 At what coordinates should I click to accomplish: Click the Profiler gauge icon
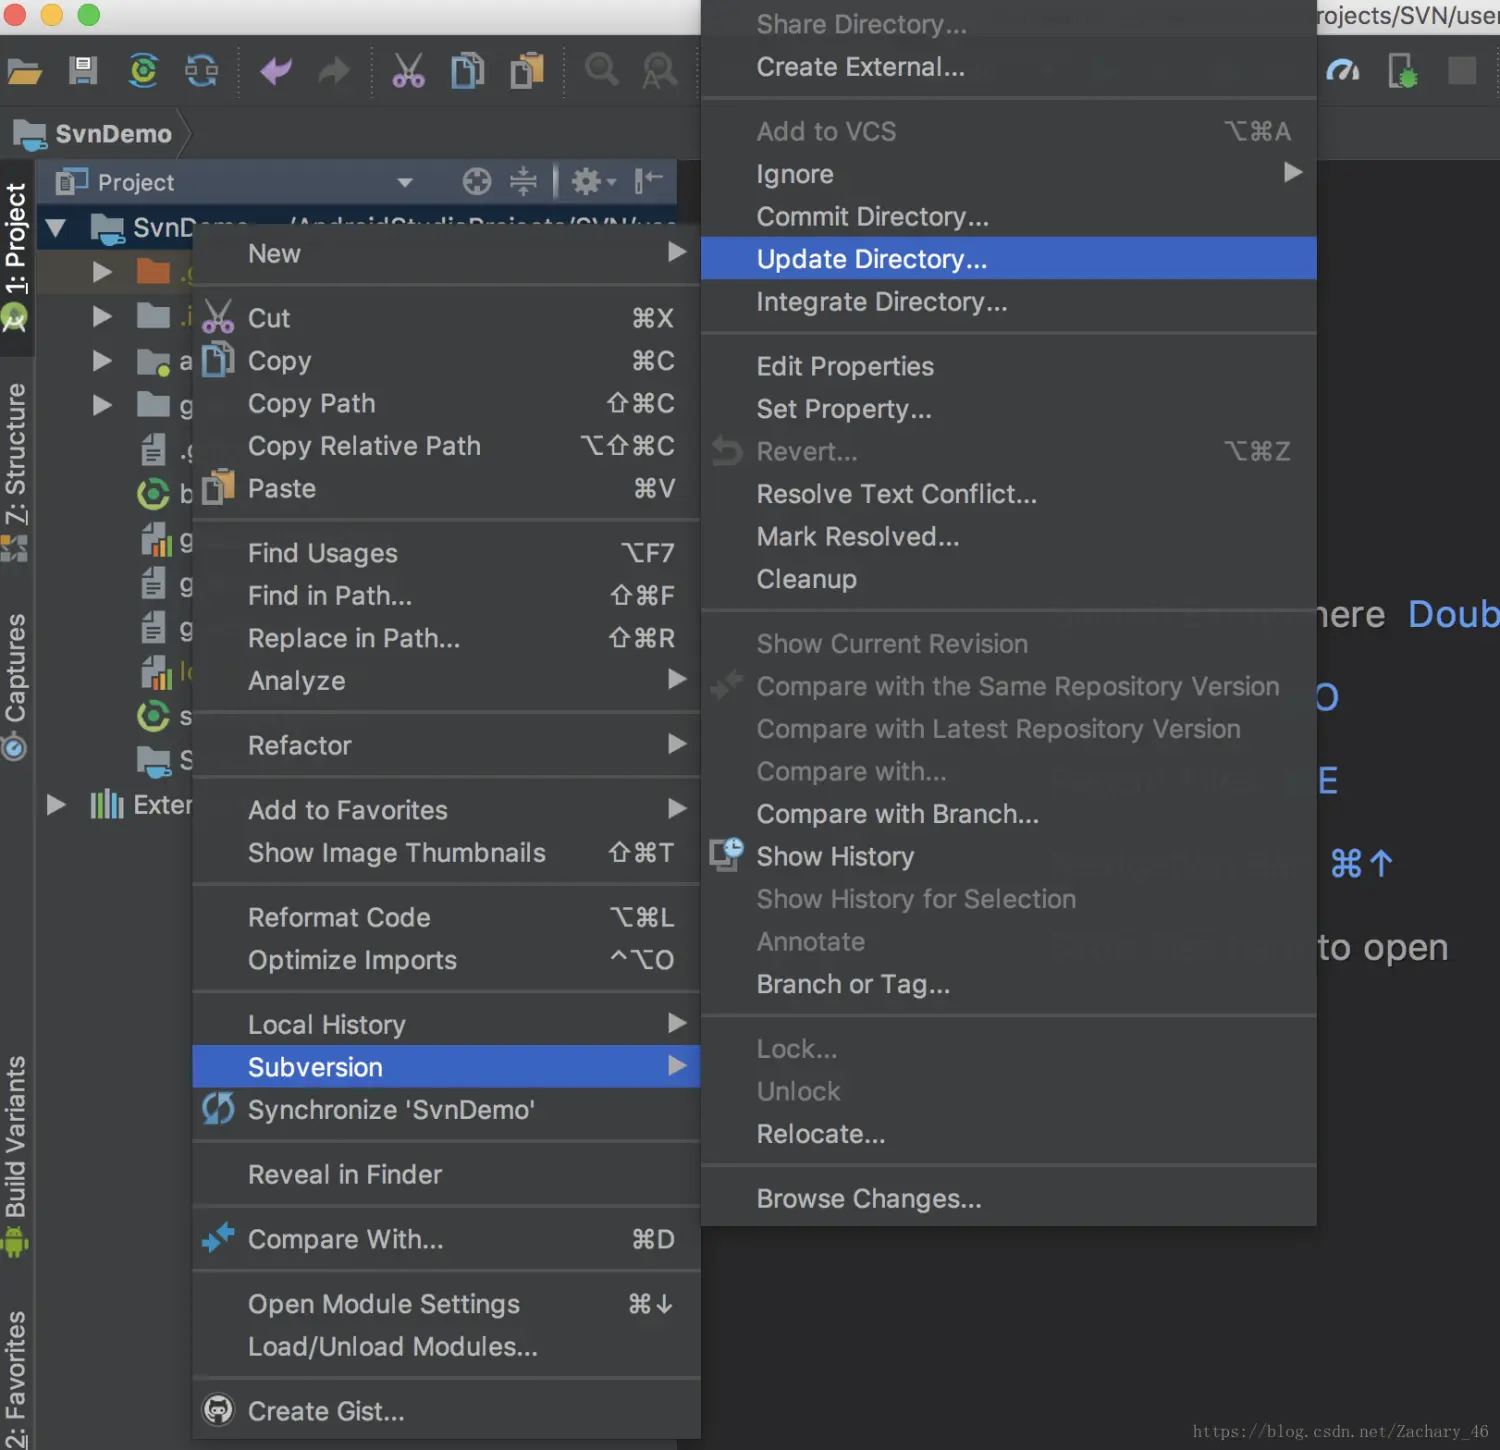point(1343,71)
